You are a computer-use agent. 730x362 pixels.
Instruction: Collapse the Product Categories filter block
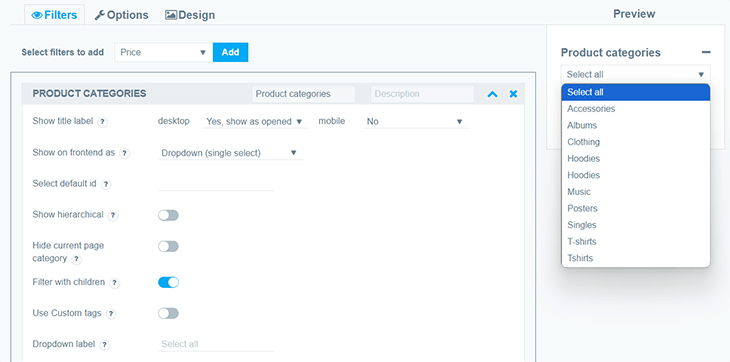tap(493, 94)
